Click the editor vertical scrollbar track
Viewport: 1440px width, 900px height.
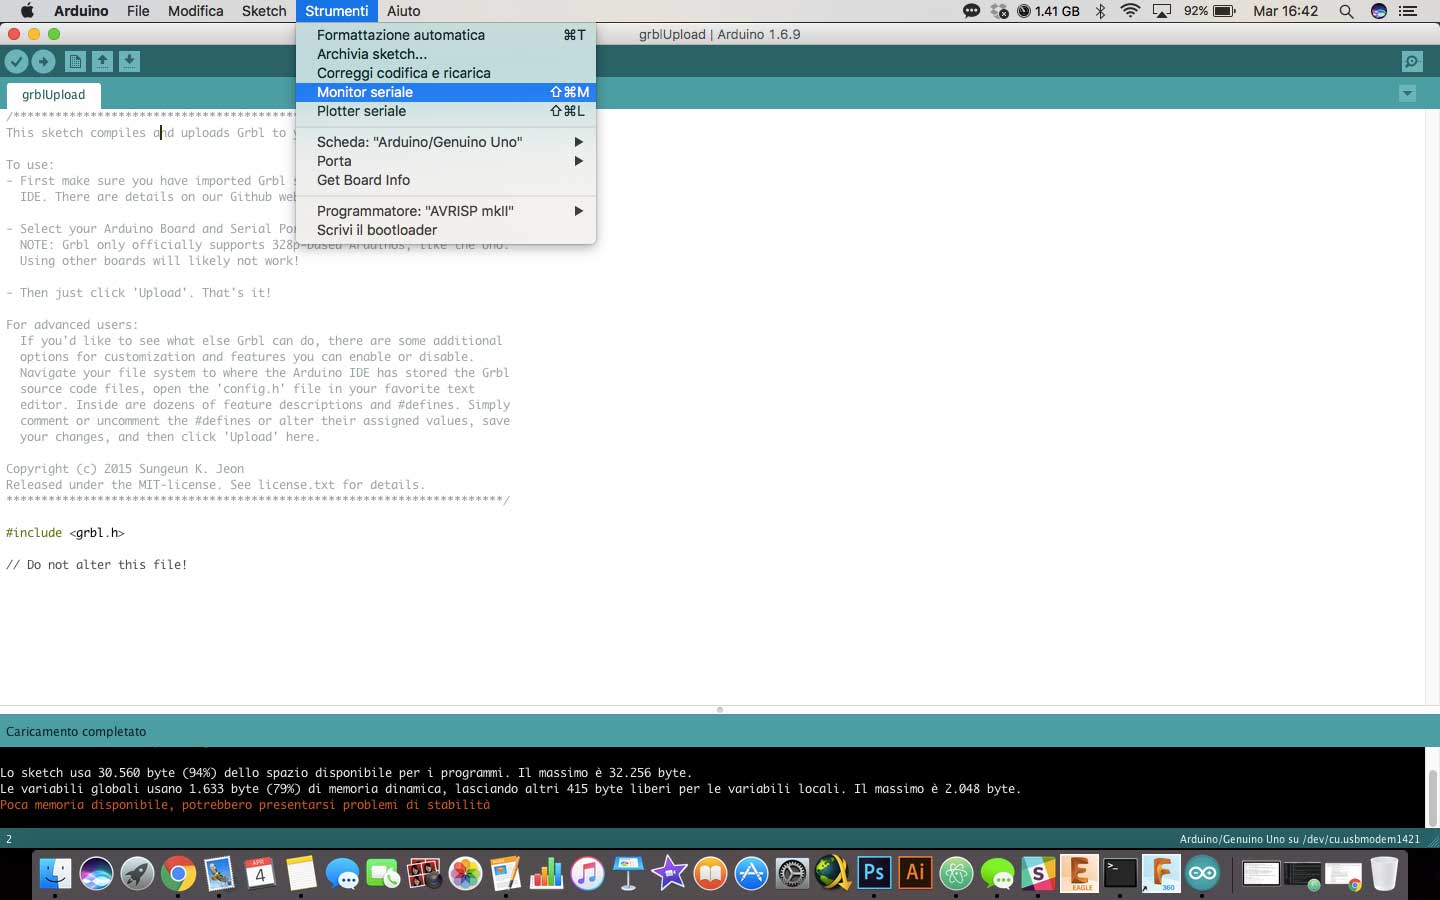[1432, 405]
